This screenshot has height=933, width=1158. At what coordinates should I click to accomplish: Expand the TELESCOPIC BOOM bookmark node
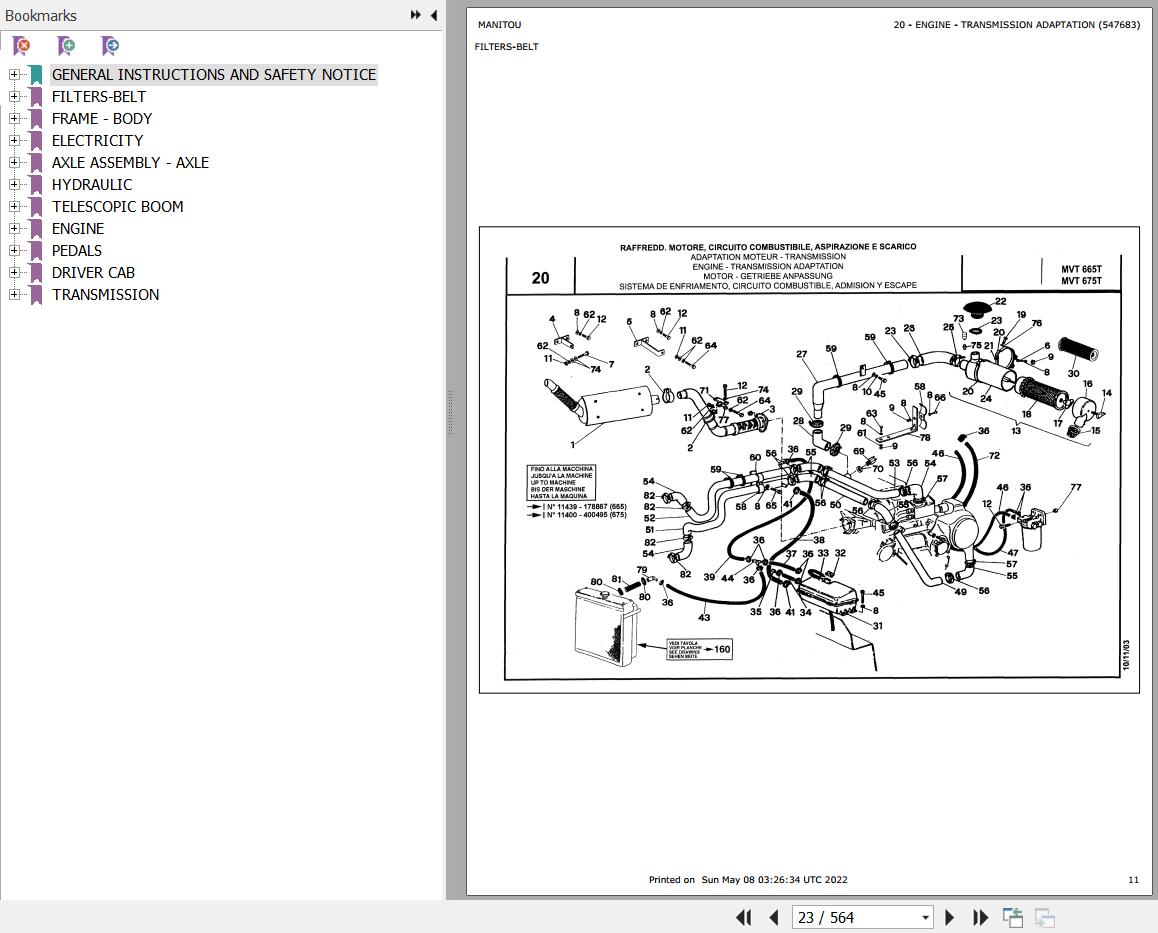pos(14,206)
